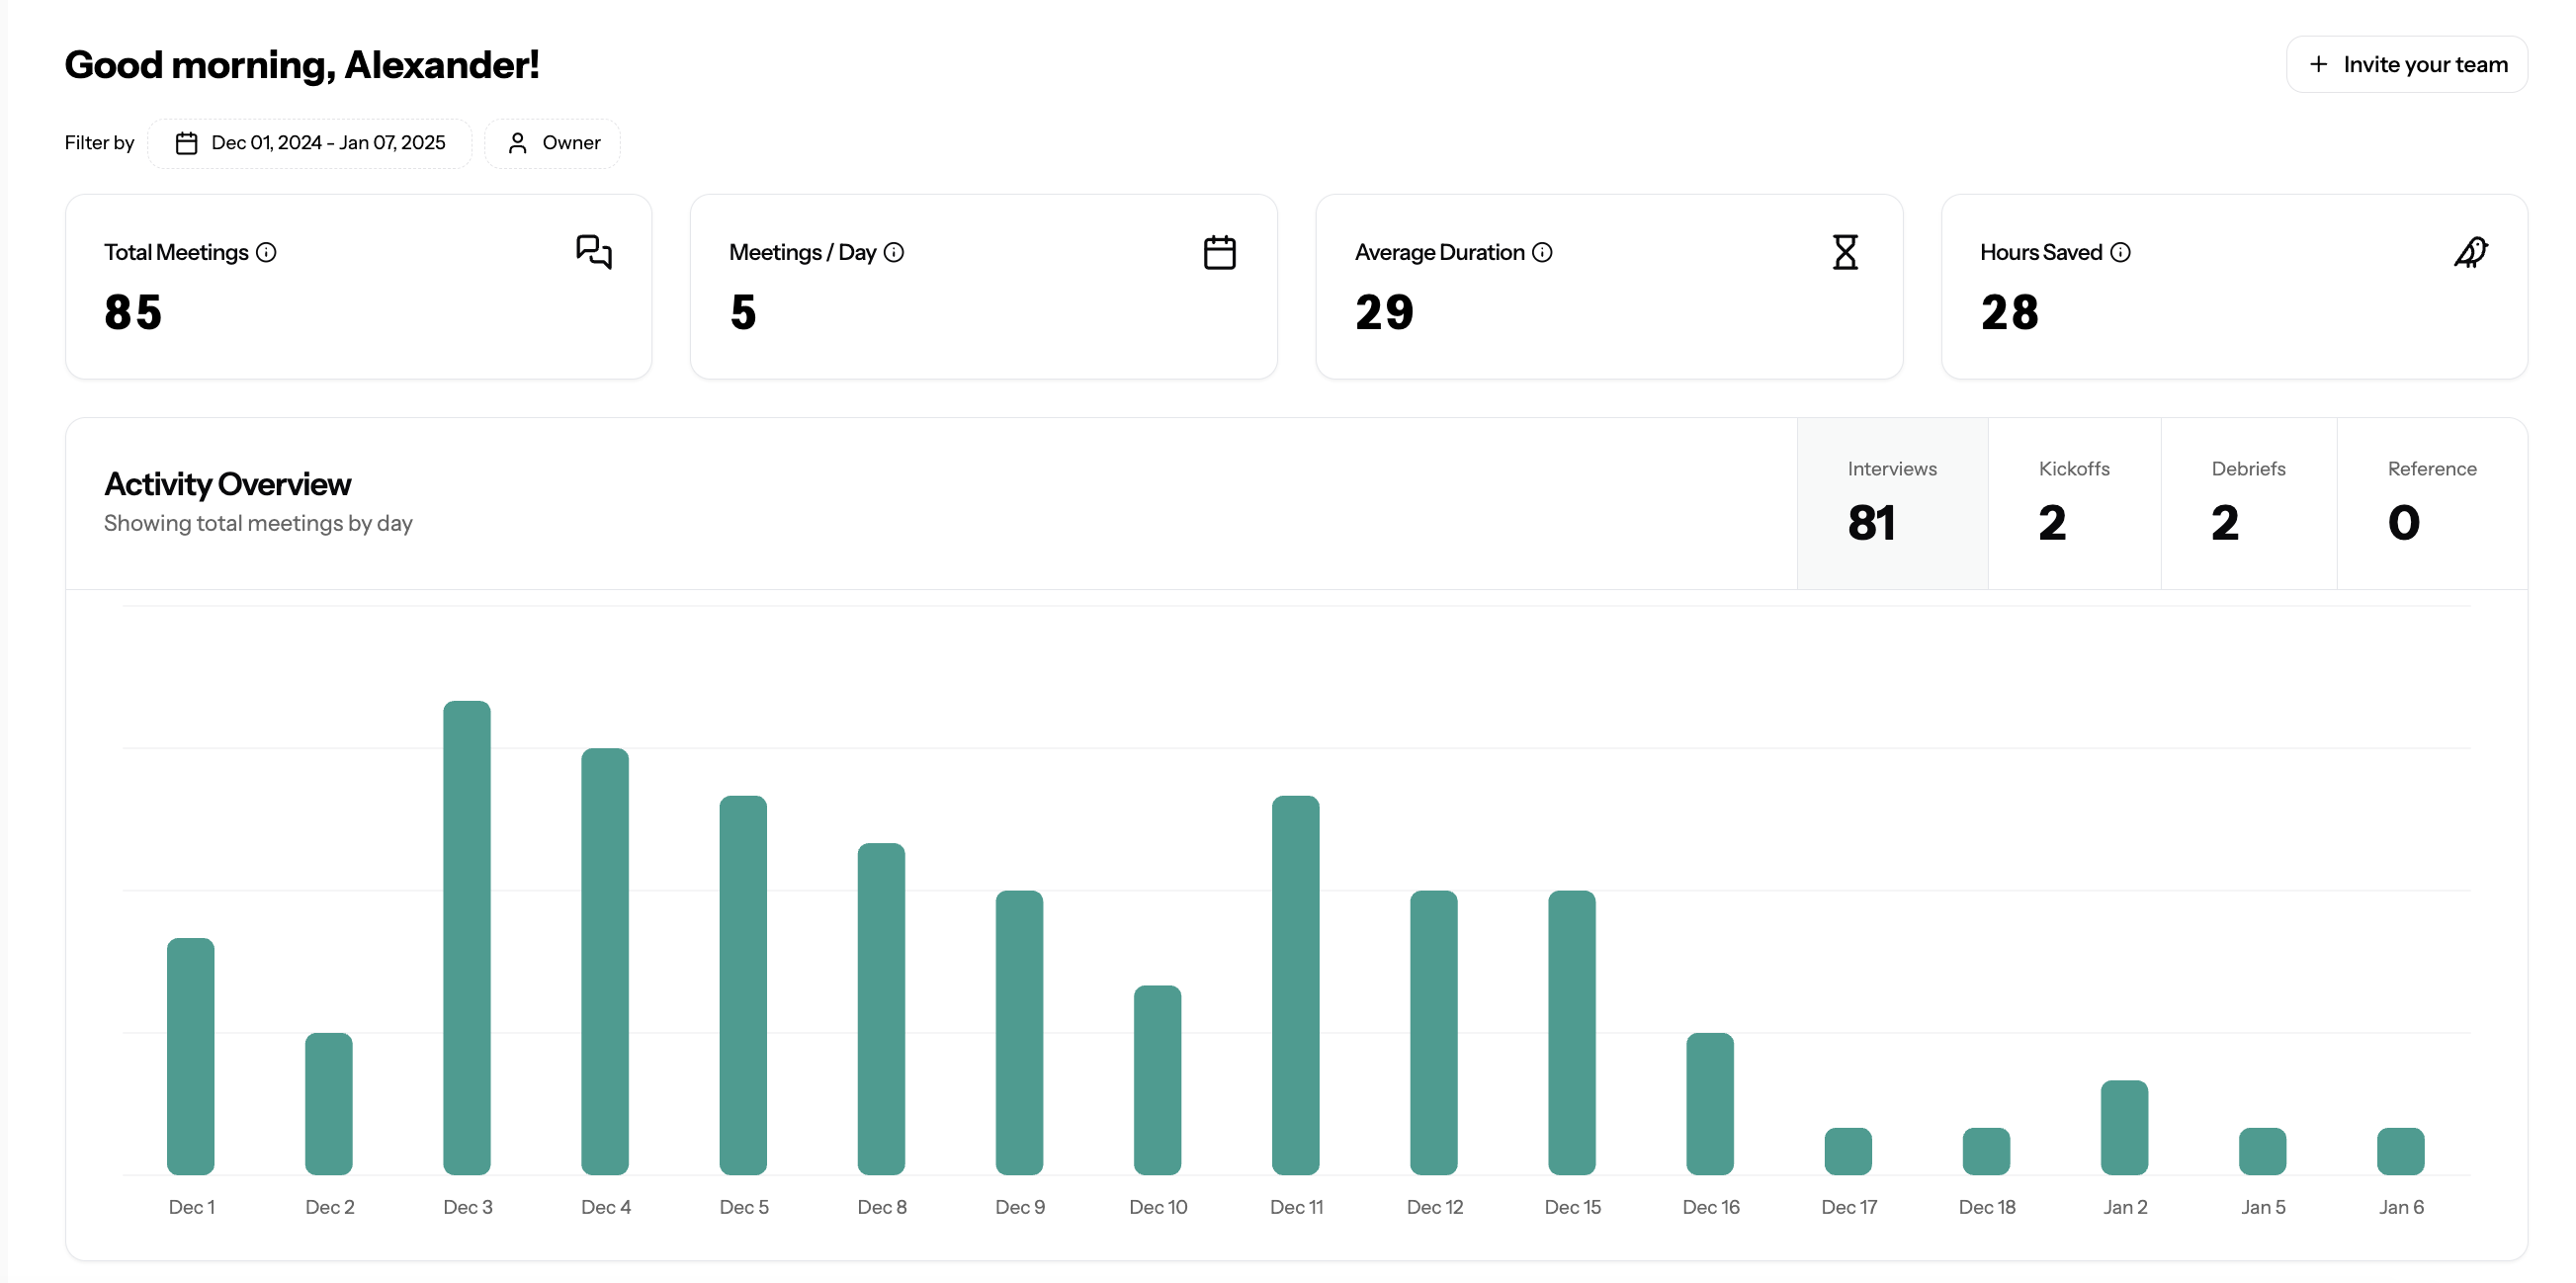This screenshot has height=1283, width=2576.
Task: Click the calendar icon in Meetings / Day card
Action: point(1219,252)
